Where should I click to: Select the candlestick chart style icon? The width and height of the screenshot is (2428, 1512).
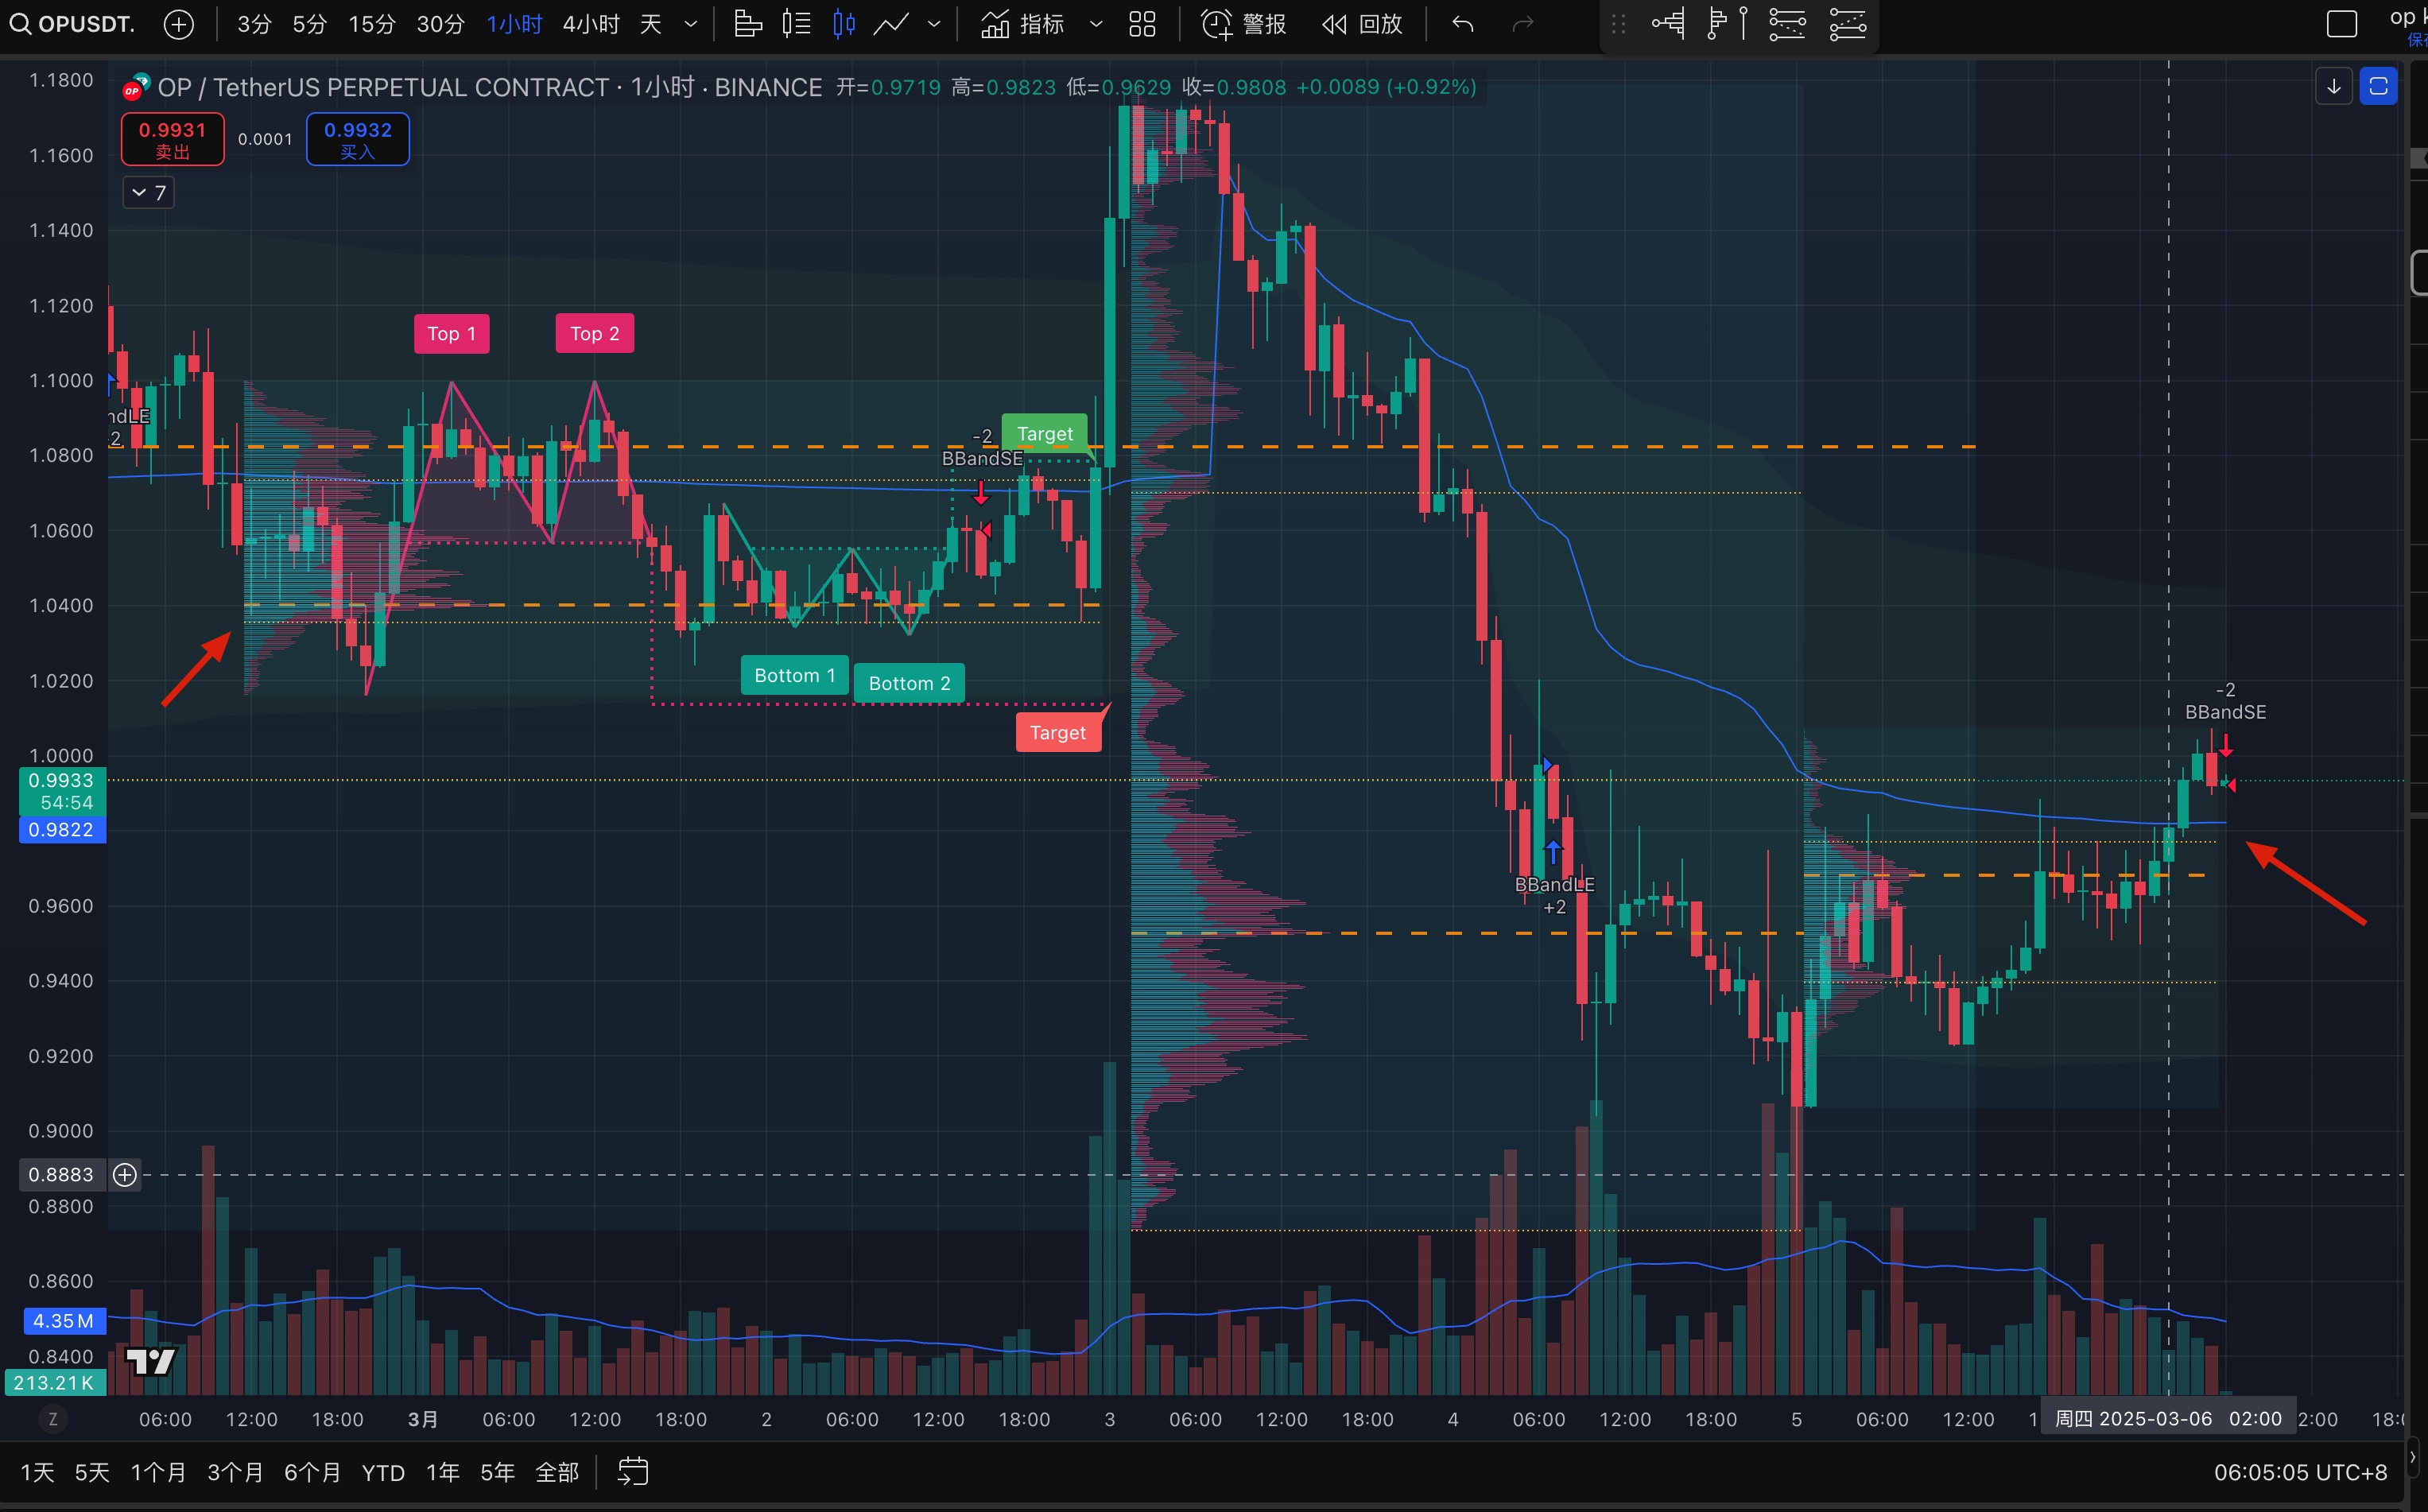point(843,24)
